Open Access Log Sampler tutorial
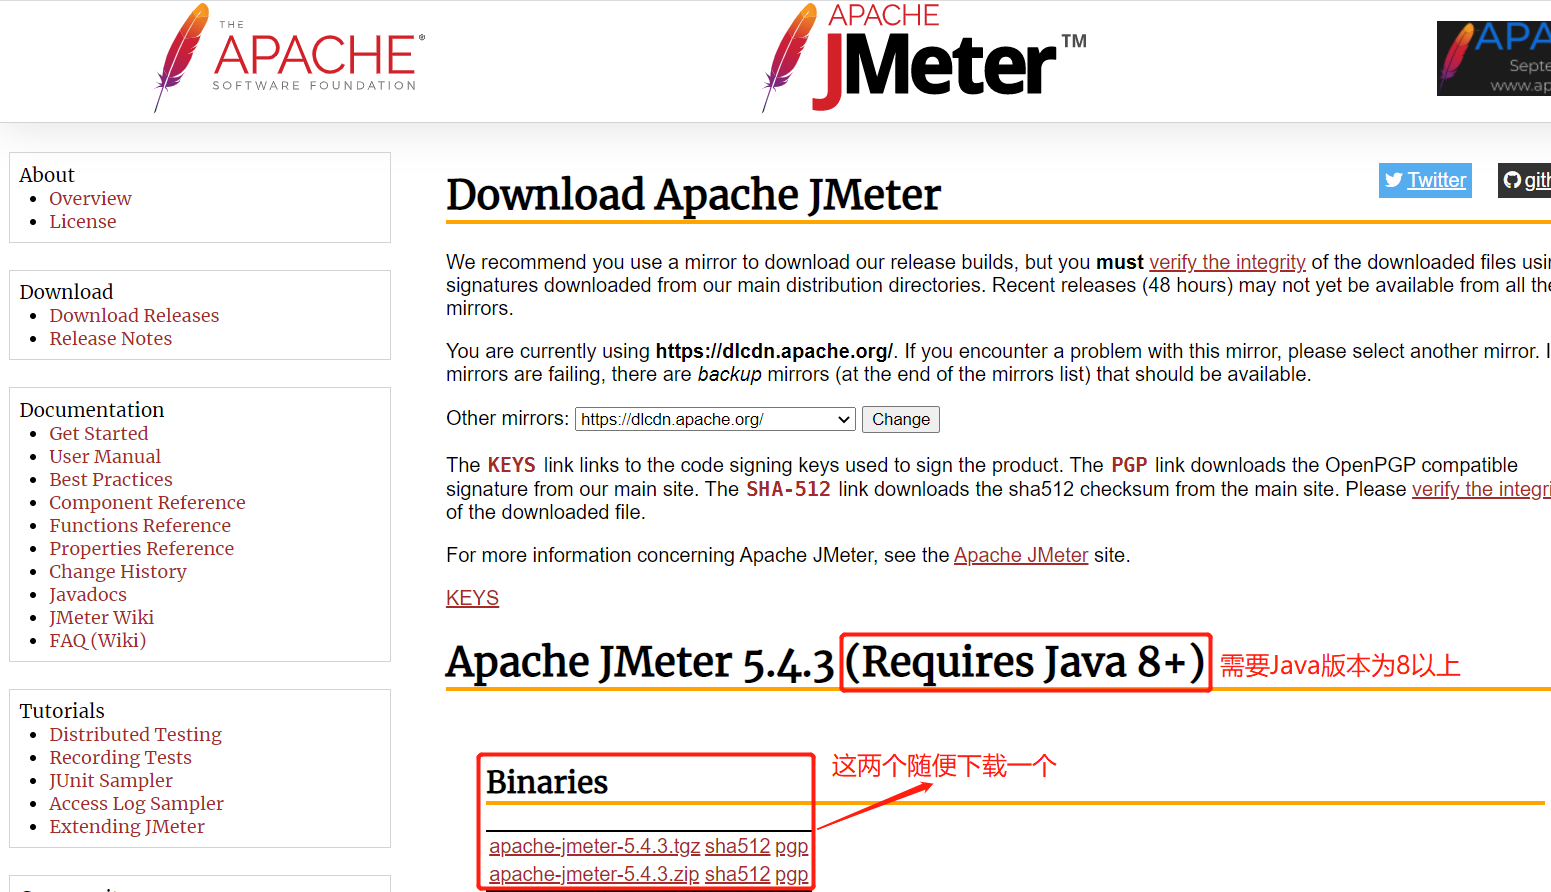Viewport: 1551px width, 892px height. [137, 803]
